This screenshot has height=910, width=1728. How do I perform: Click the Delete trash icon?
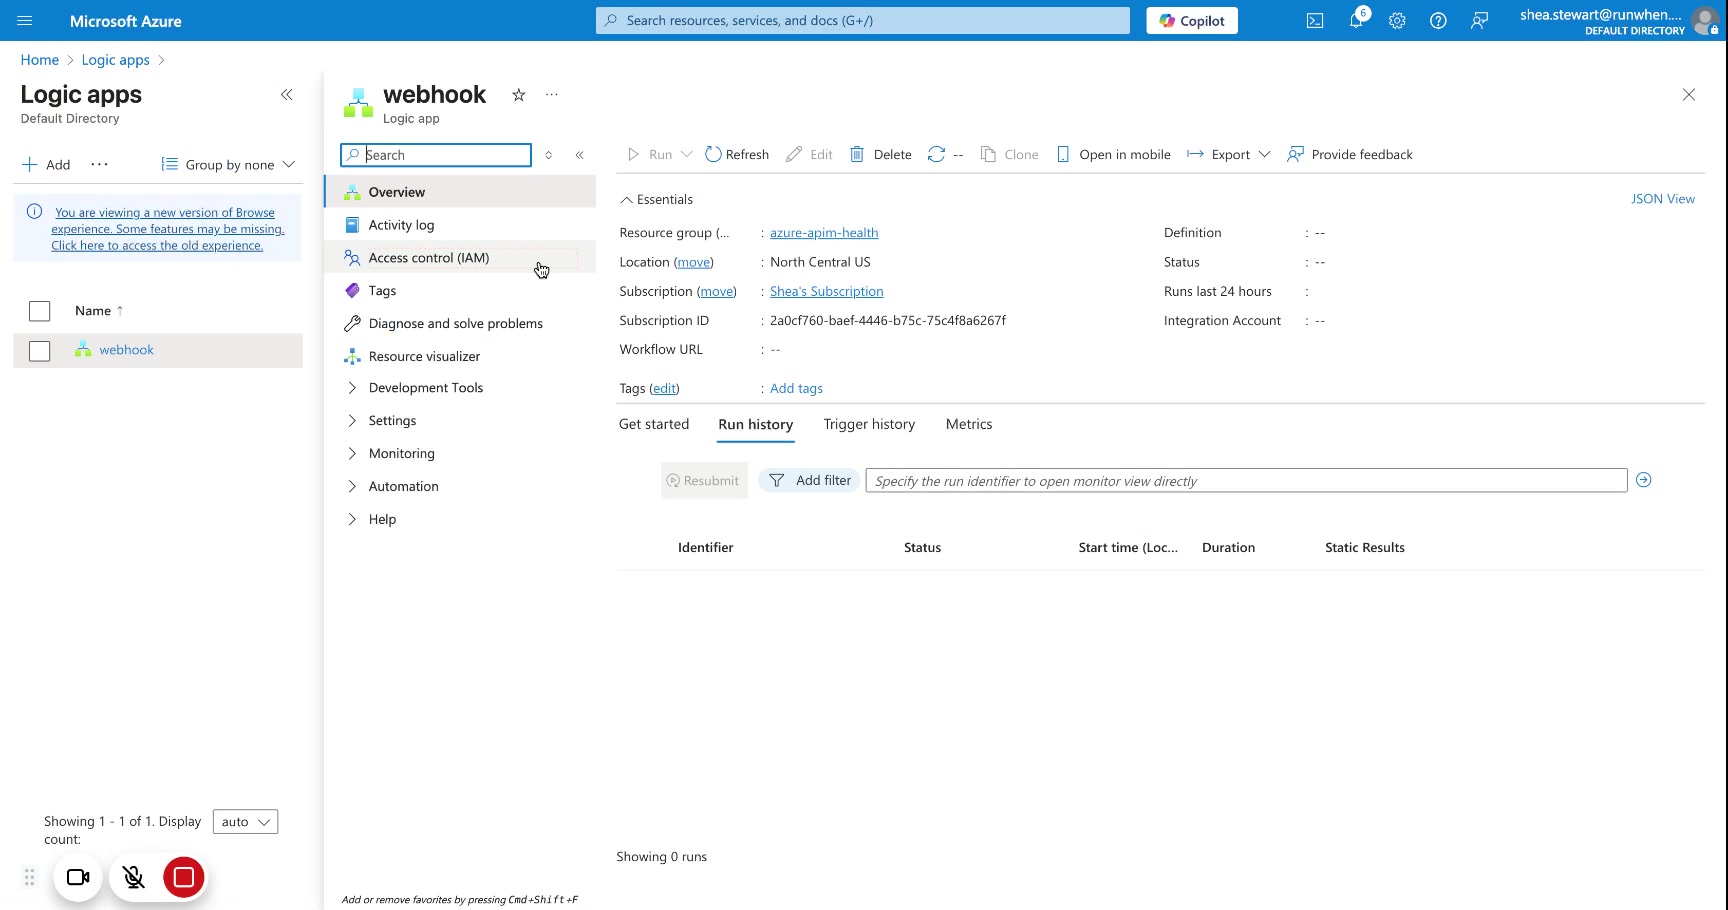(x=857, y=154)
